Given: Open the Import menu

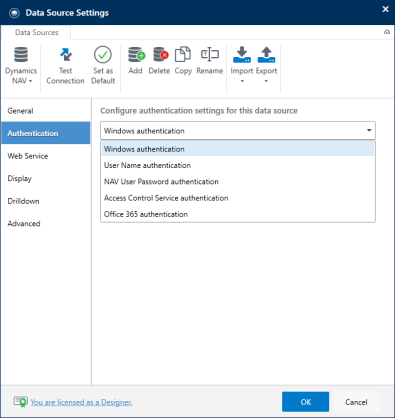Looking at the screenshot, I should [x=242, y=65].
